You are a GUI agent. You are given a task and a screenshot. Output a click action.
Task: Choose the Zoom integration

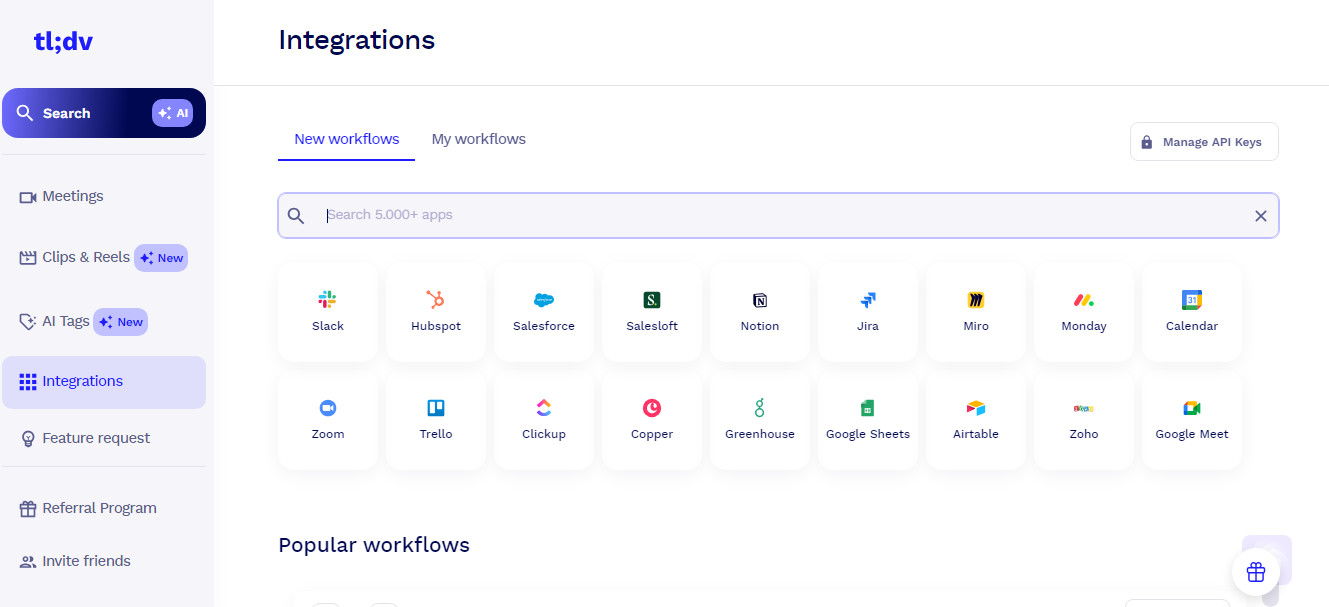pos(328,420)
